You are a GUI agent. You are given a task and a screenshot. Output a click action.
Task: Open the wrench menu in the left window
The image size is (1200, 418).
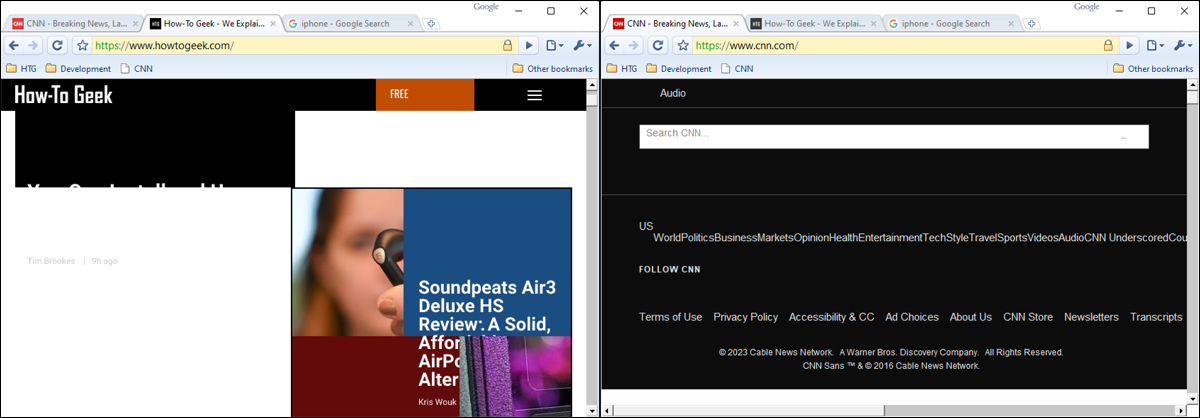[582, 45]
